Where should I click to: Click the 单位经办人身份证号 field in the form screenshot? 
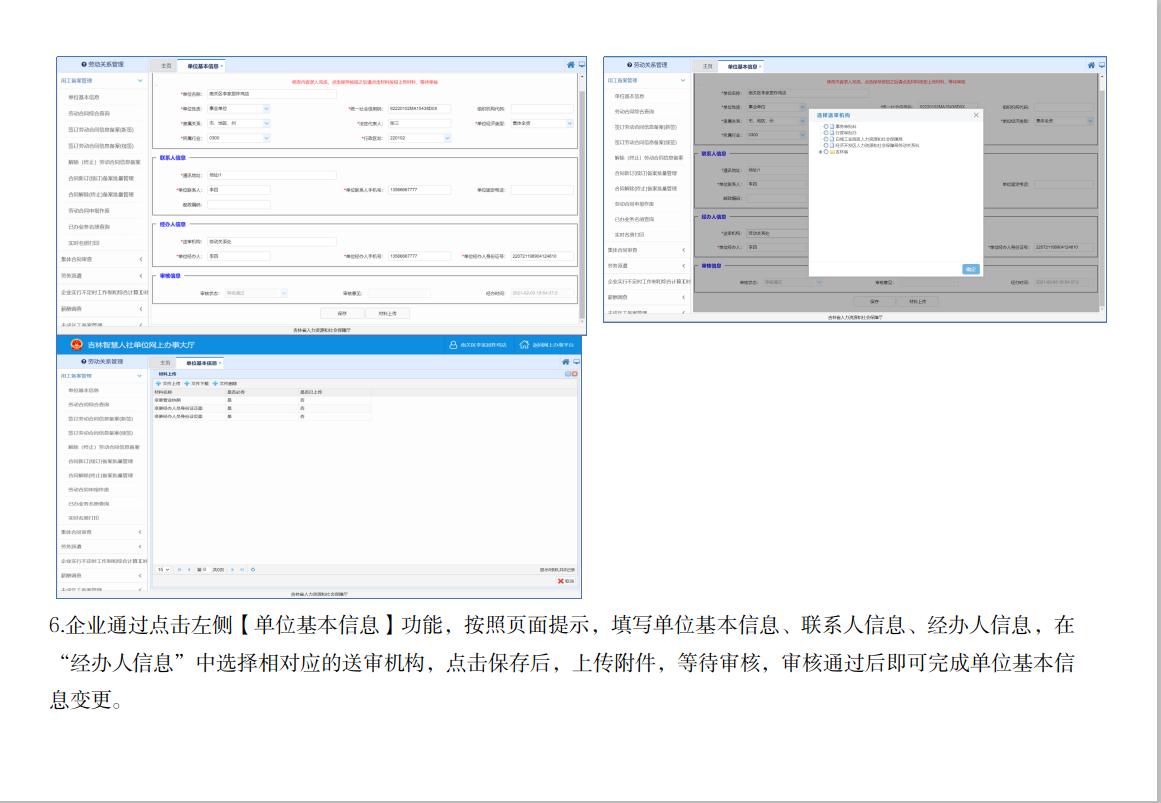point(542,256)
